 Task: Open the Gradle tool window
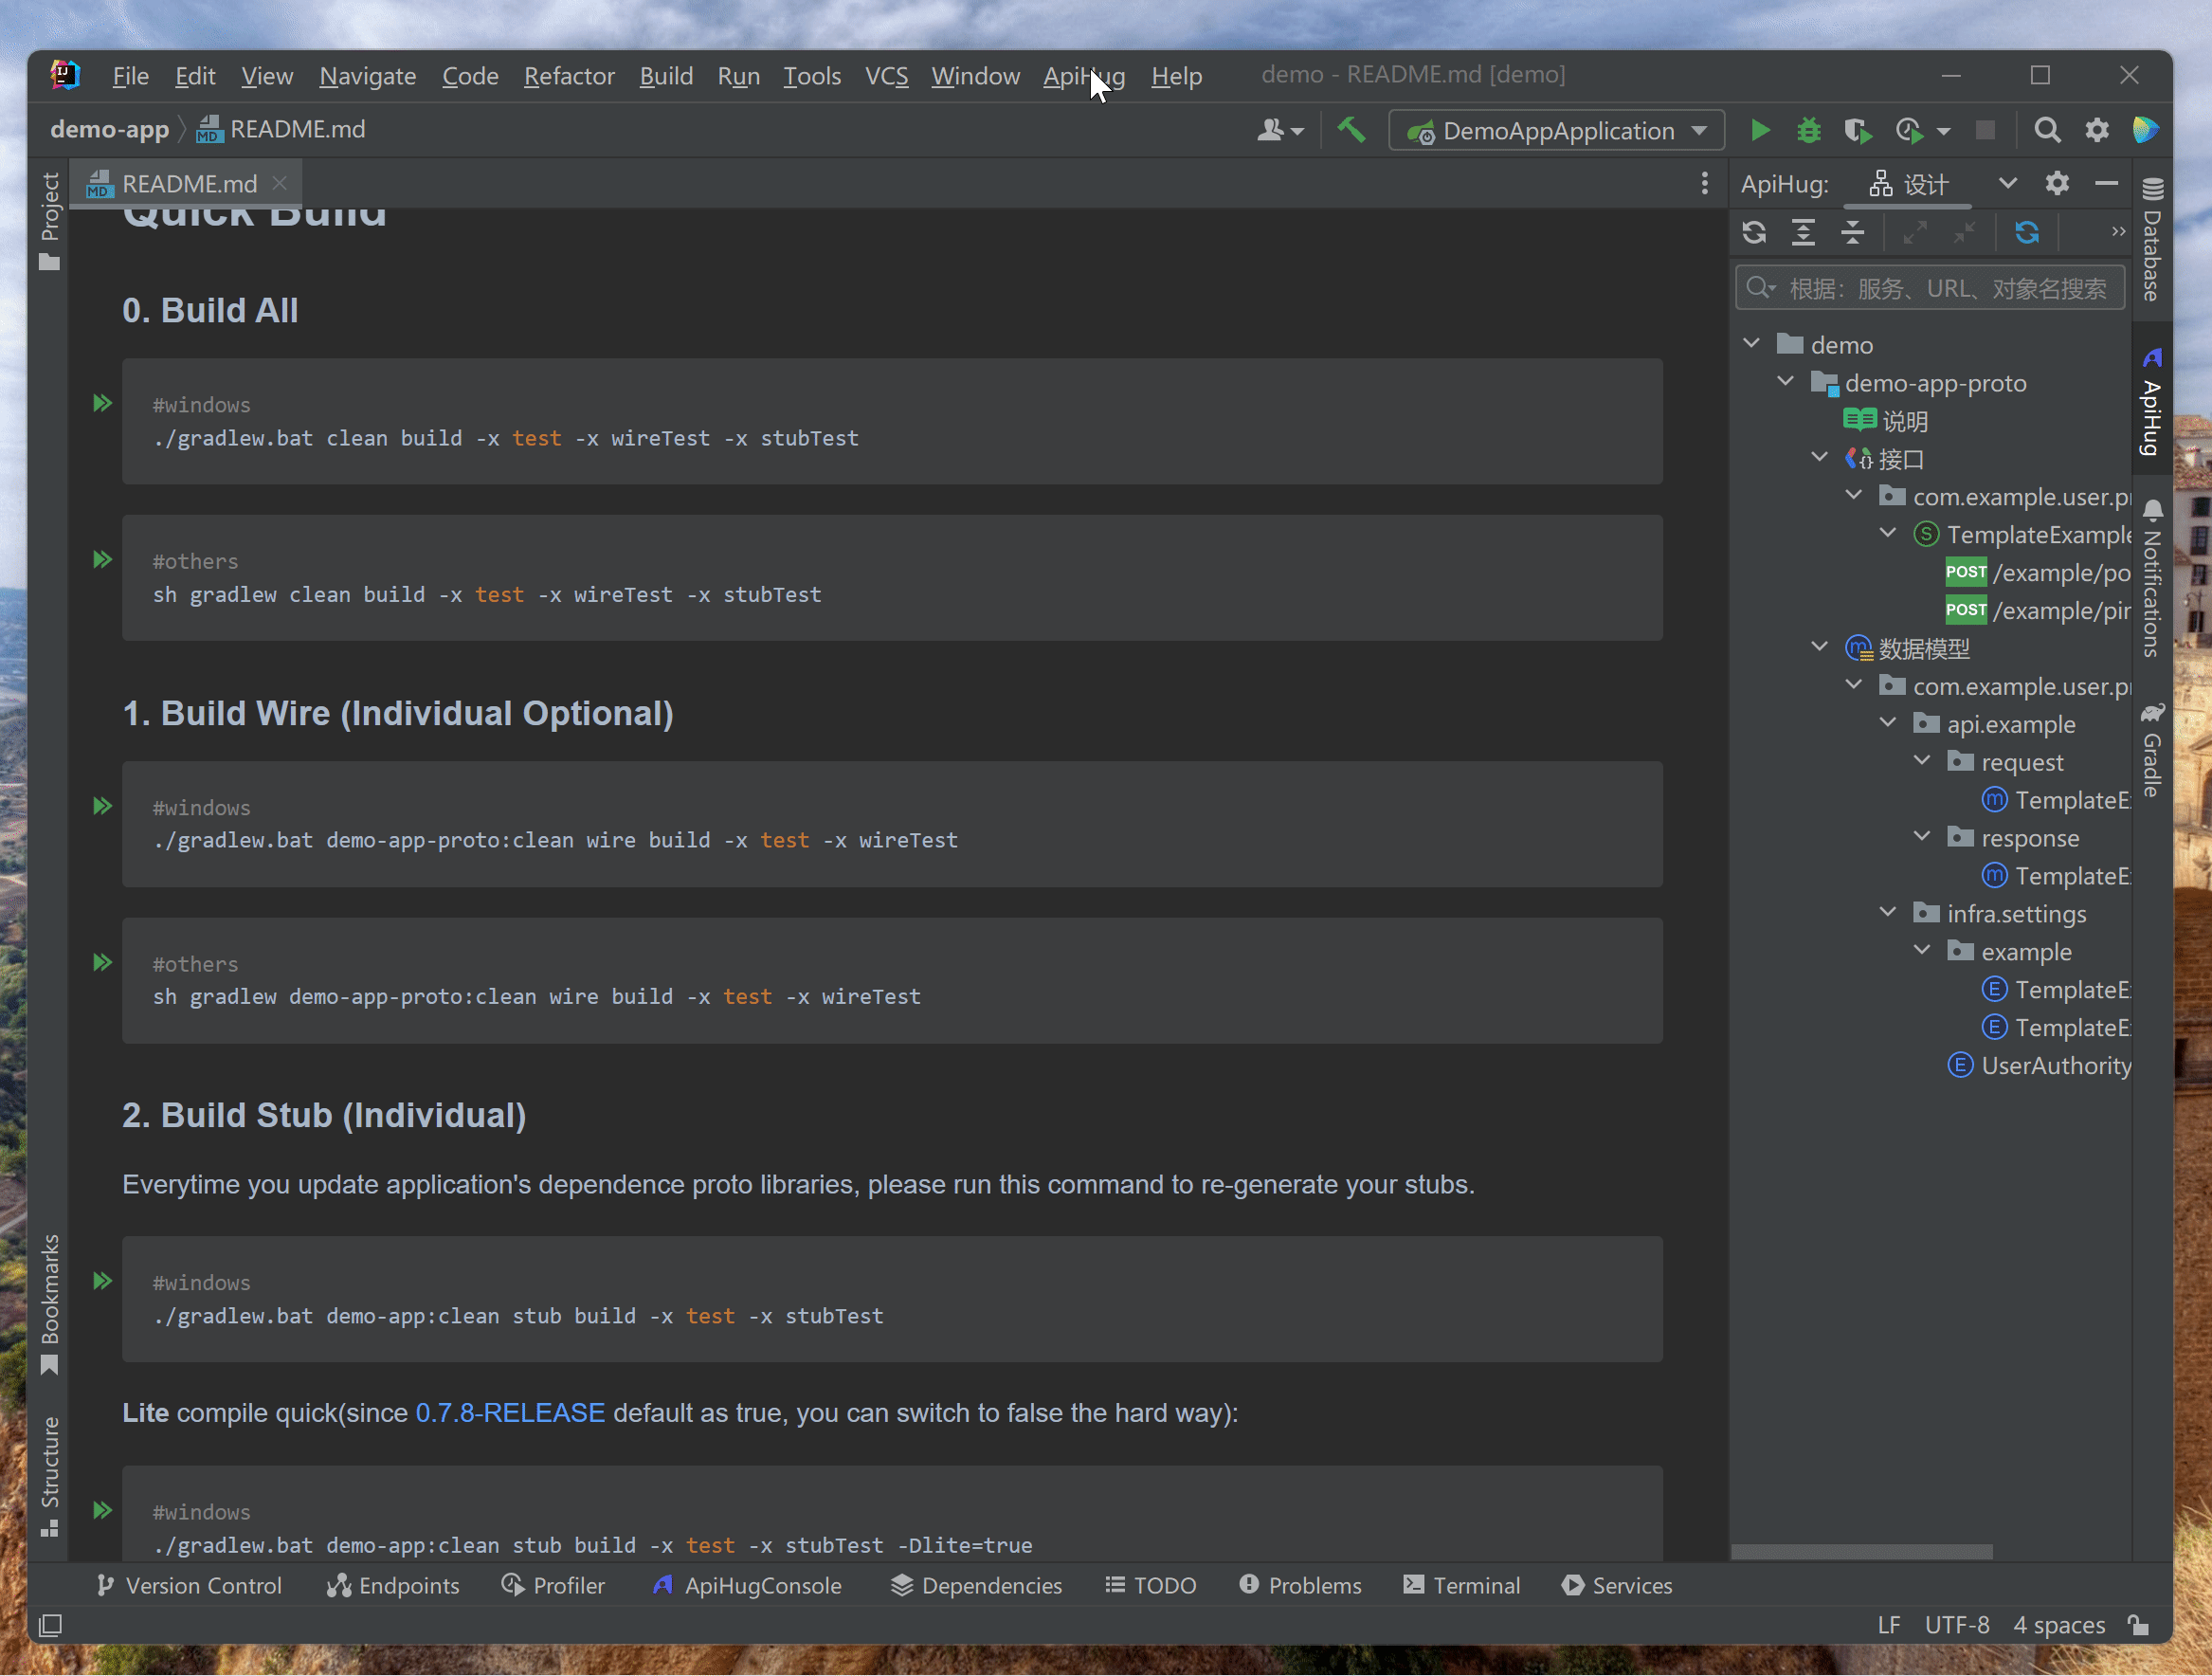pyautogui.click(x=2151, y=755)
